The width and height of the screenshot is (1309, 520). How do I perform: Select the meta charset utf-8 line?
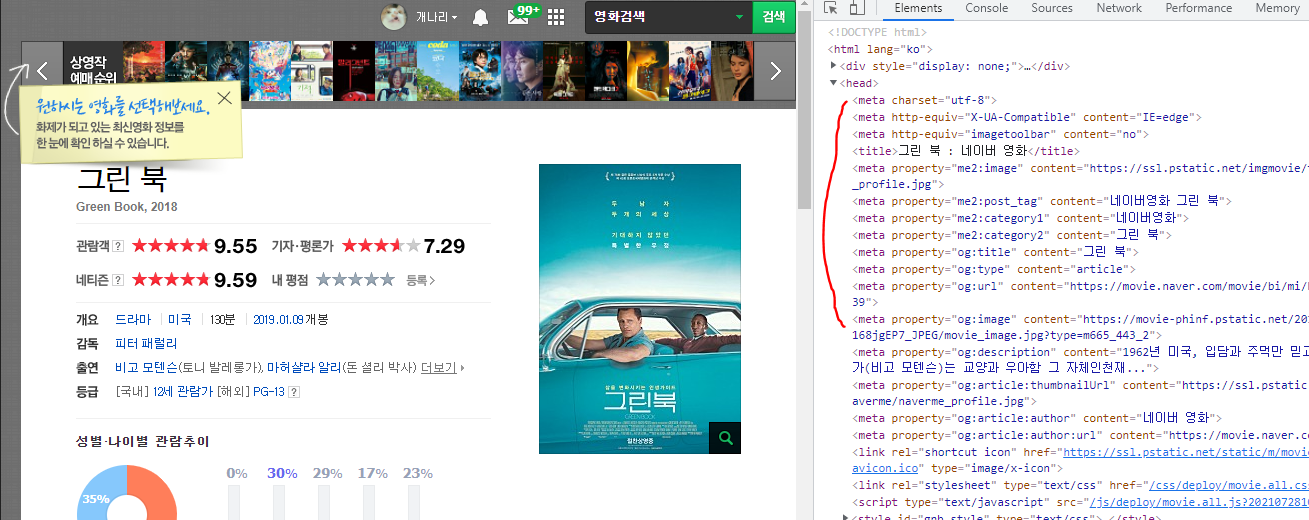pyautogui.click(x=925, y=100)
